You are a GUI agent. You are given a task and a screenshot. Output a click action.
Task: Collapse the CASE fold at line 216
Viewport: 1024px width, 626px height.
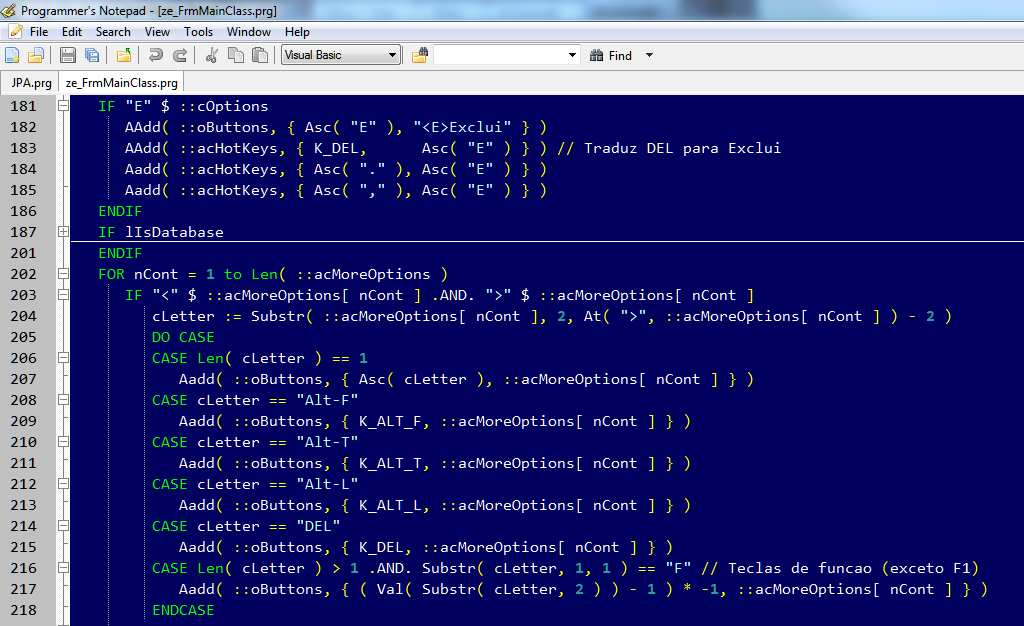(x=63, y=568)
